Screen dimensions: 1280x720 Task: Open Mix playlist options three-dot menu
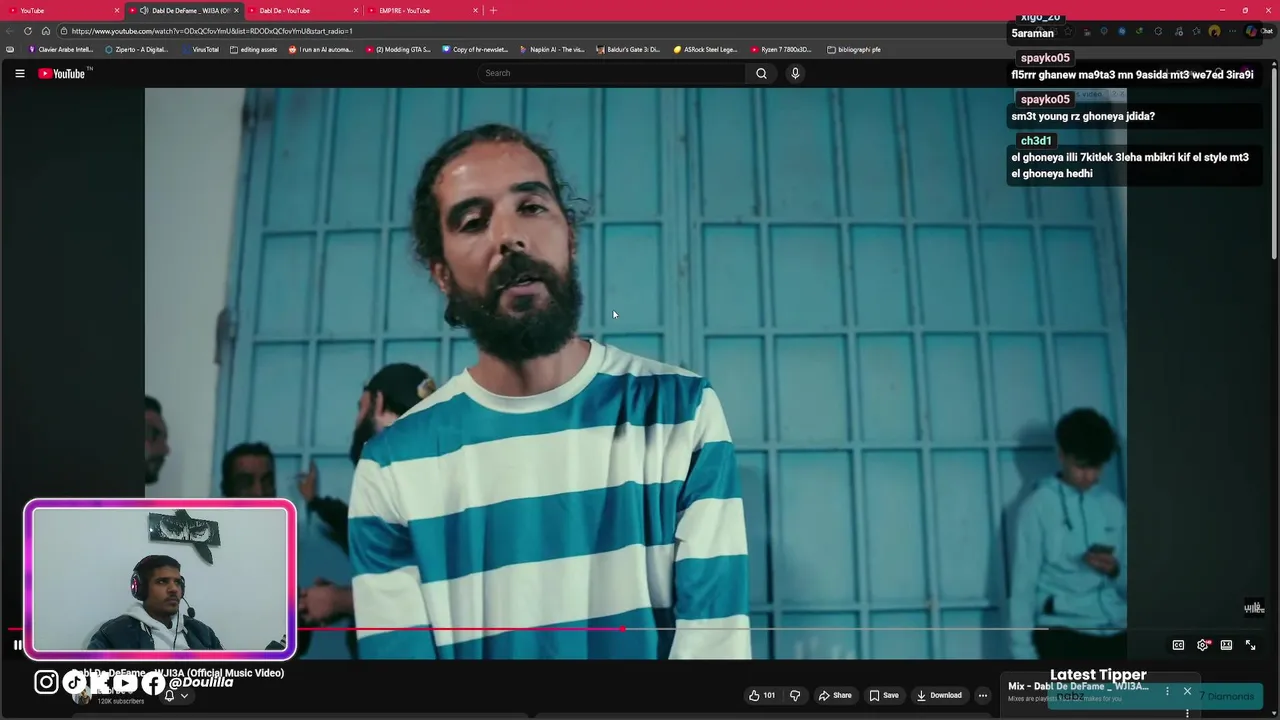click(1167, 691)
